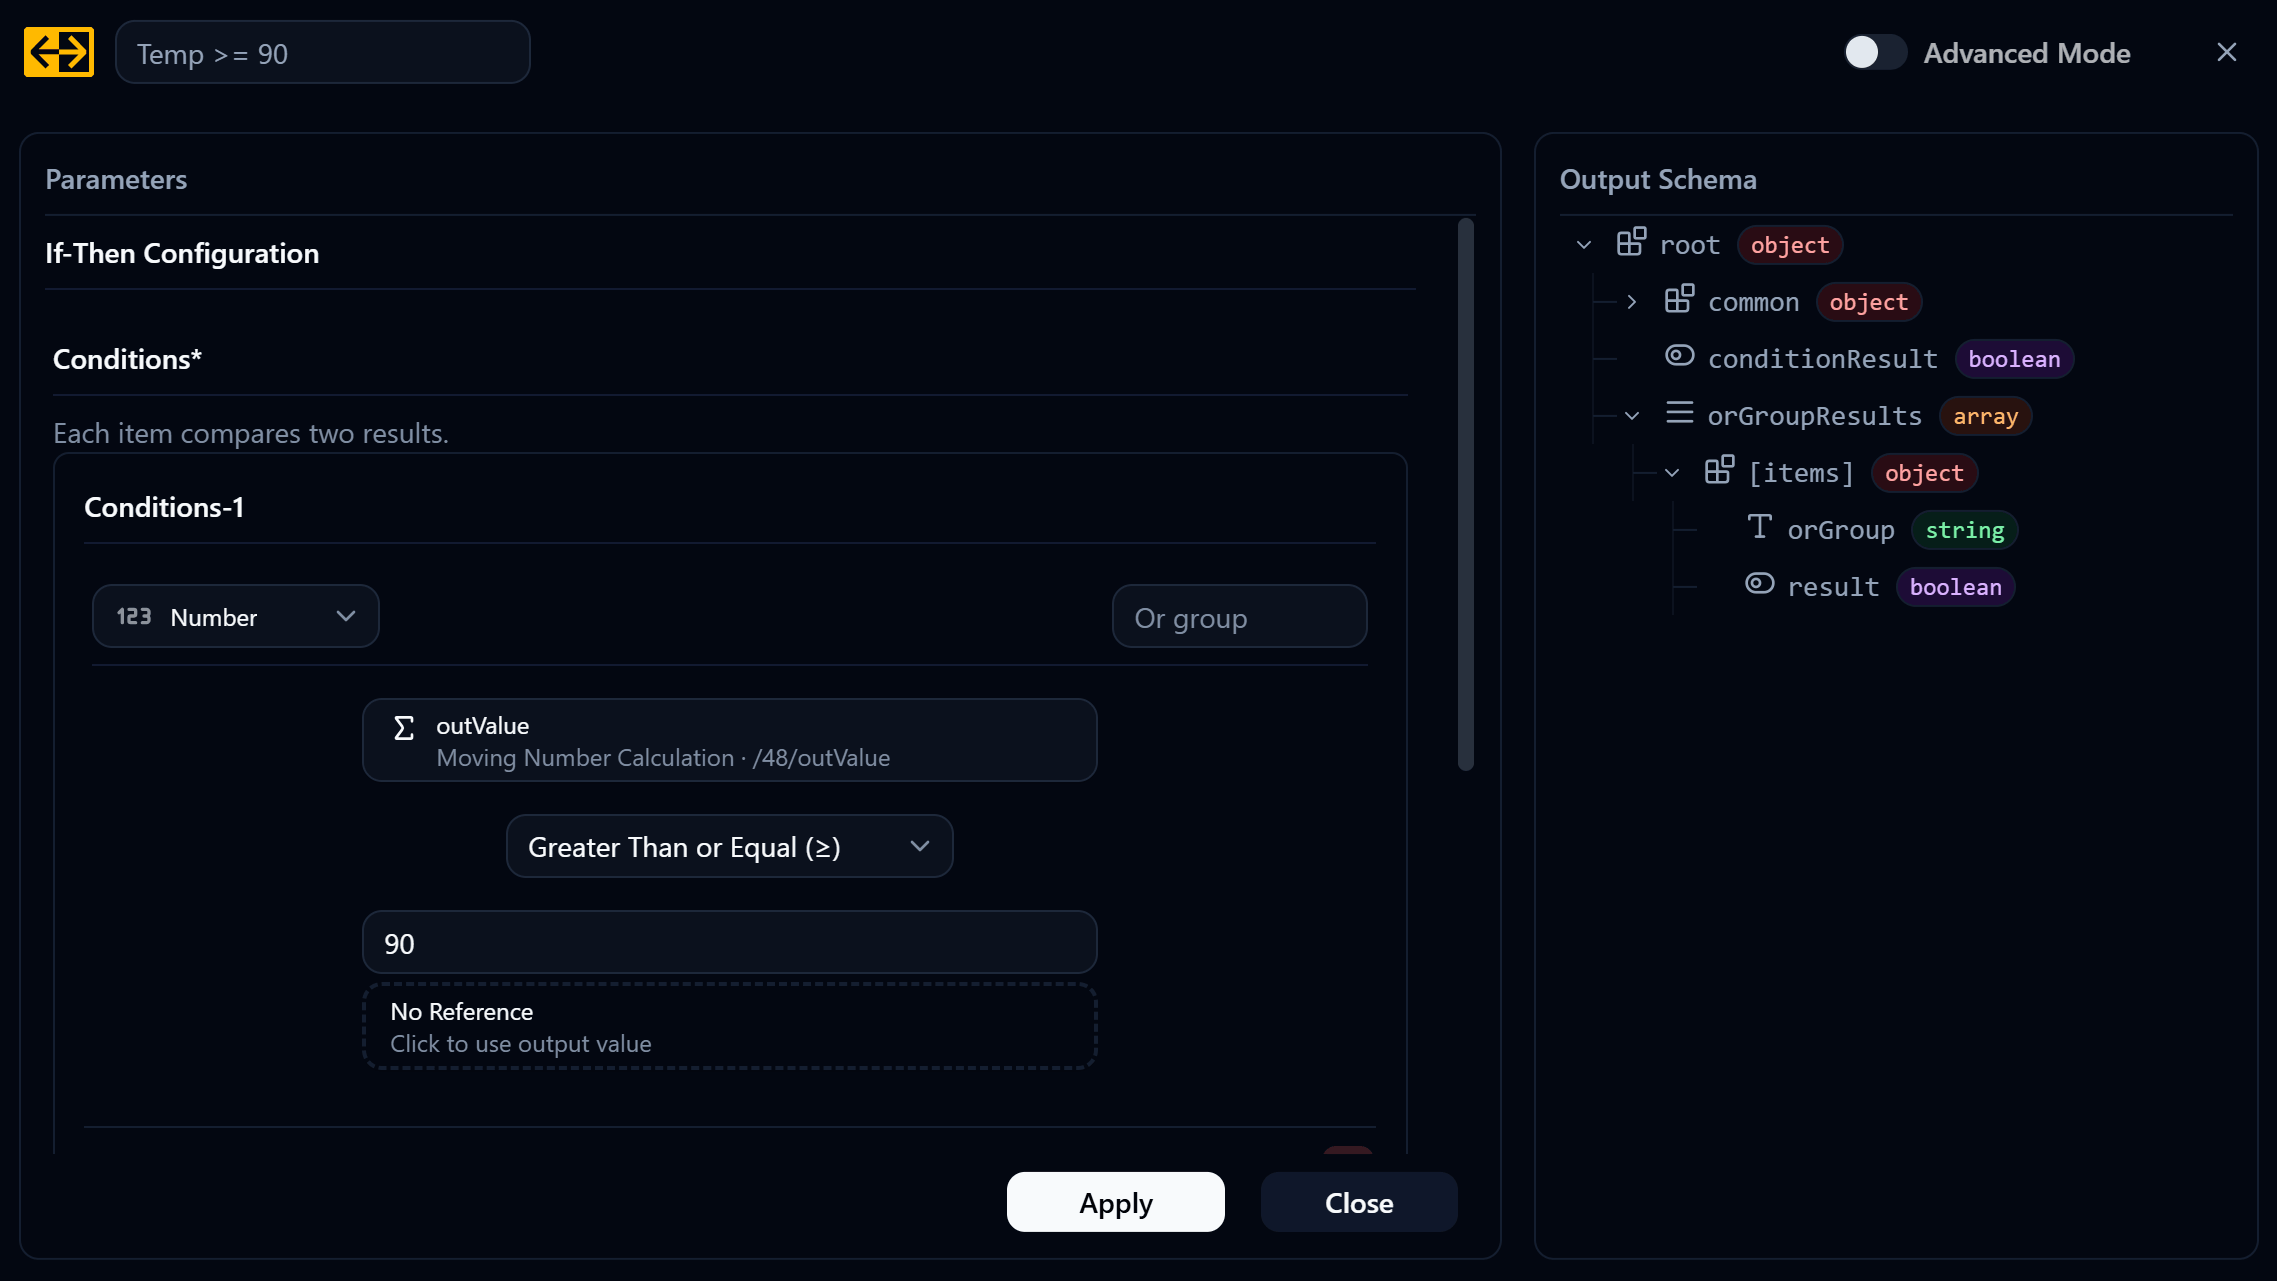
Task: Click the [items] object icon
Action: tap(1719, 470)
